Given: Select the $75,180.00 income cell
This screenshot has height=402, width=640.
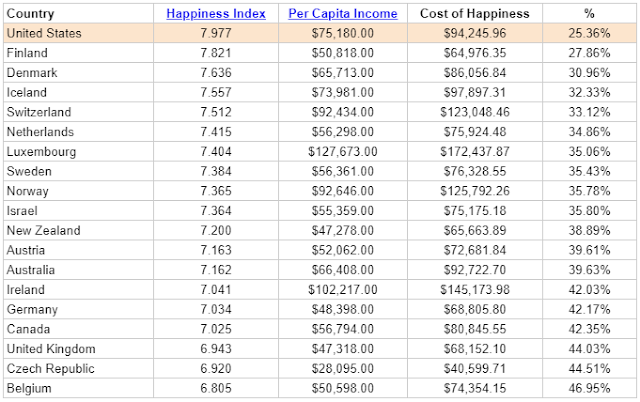Looking at the screenshot, I should pyautogui.click(x=343, y=33).
